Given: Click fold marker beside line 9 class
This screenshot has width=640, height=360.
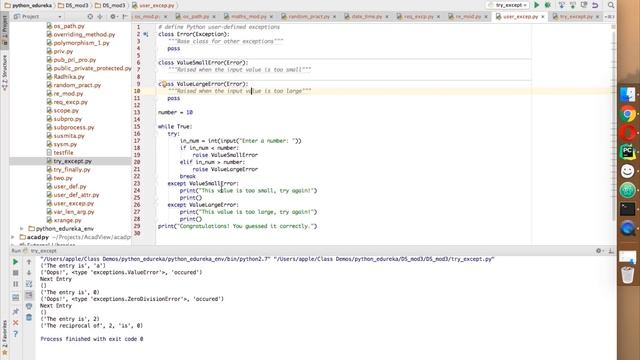Looking at the screenshot, I should tap(157, 84).
